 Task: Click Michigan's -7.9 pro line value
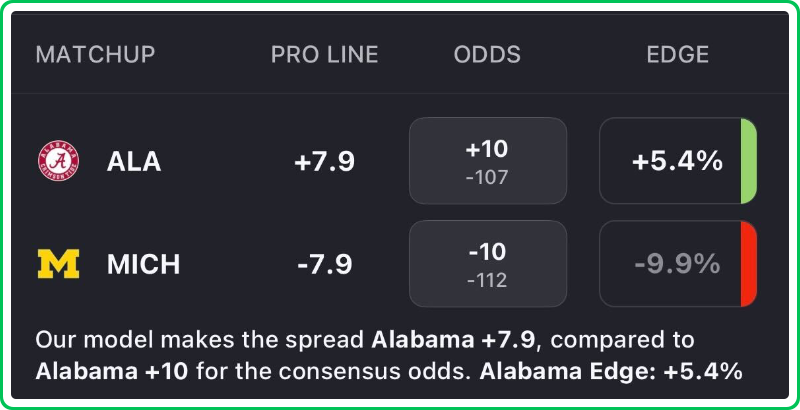point(324,265)
